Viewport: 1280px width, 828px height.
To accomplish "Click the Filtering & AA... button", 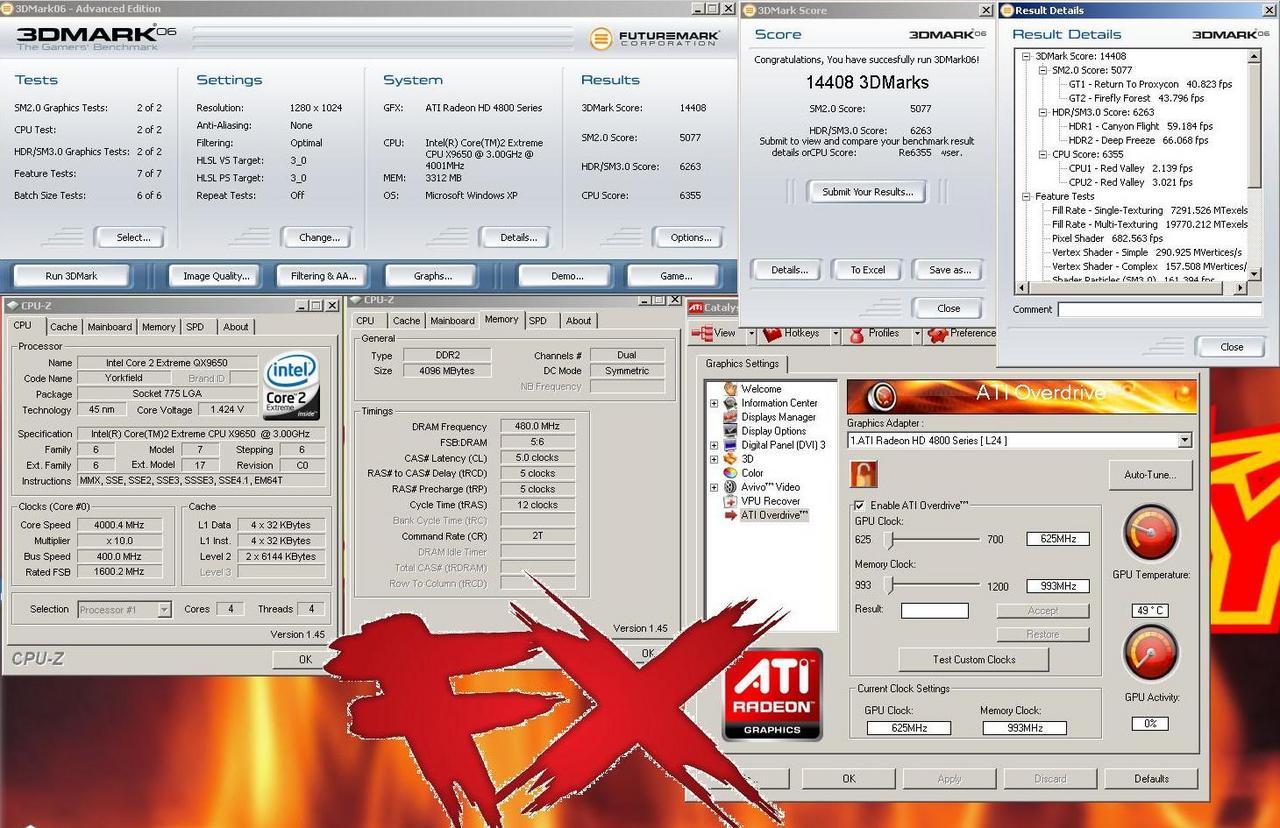I will (x=323, y=276).
